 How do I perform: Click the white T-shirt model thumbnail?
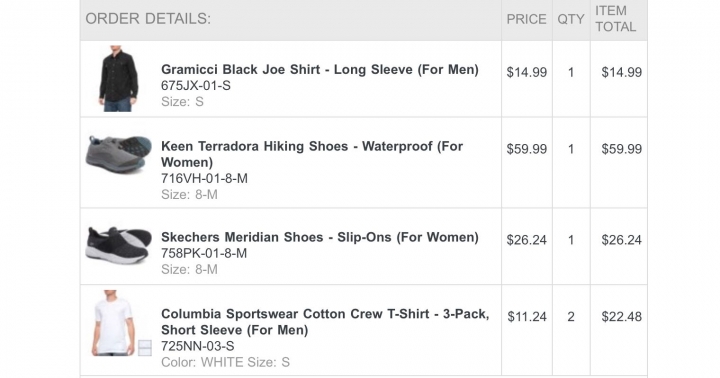pos(113,323)
